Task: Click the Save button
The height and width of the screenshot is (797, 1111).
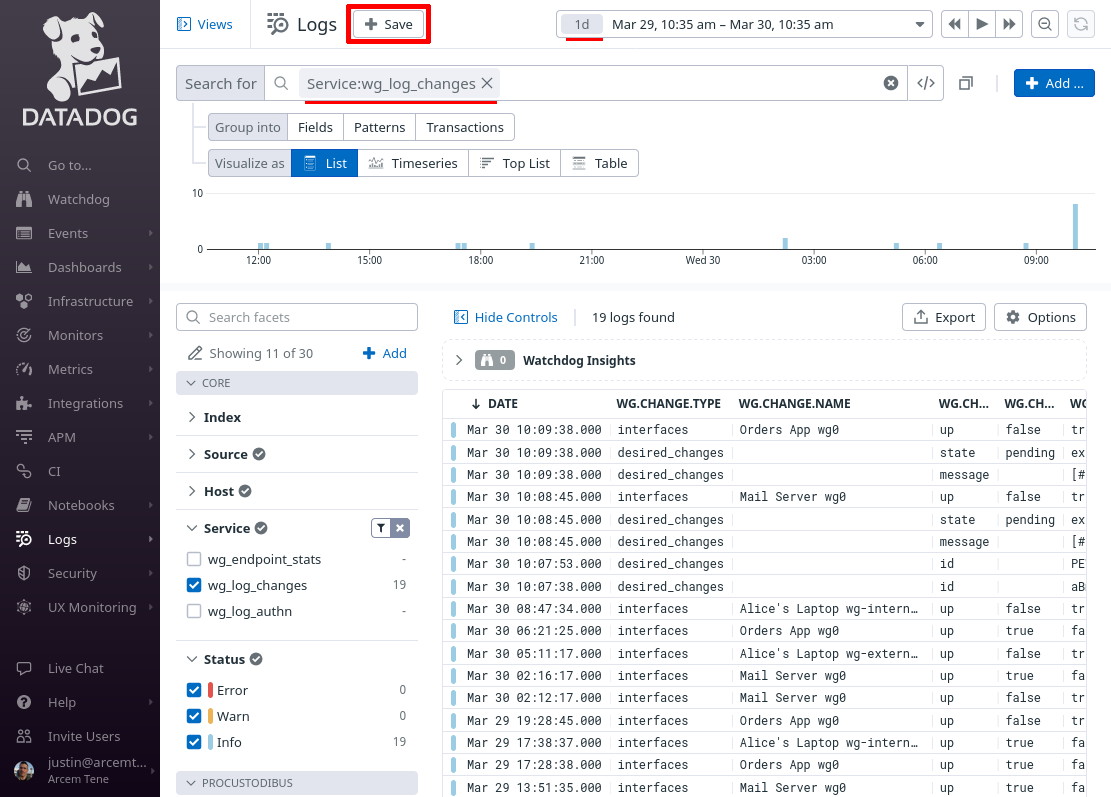Action: point(388,24)
